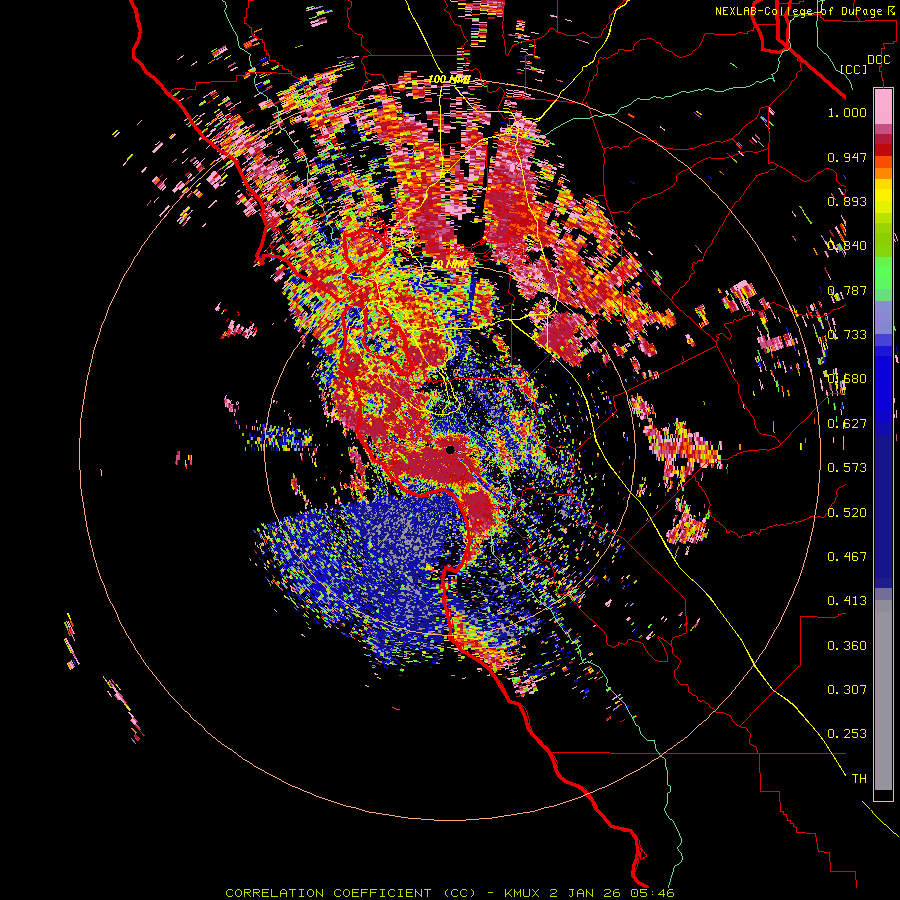Click the CORRELATION COEFFICIENT (CC) caption text
The image size is (900, 900).
pyautogui.click(x=351, y=893)
